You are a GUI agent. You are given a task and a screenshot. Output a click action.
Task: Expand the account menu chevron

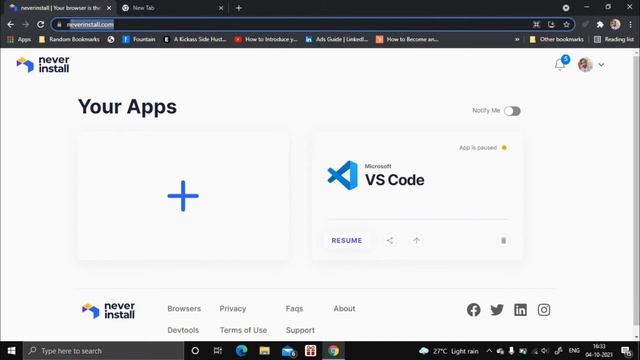601,64
